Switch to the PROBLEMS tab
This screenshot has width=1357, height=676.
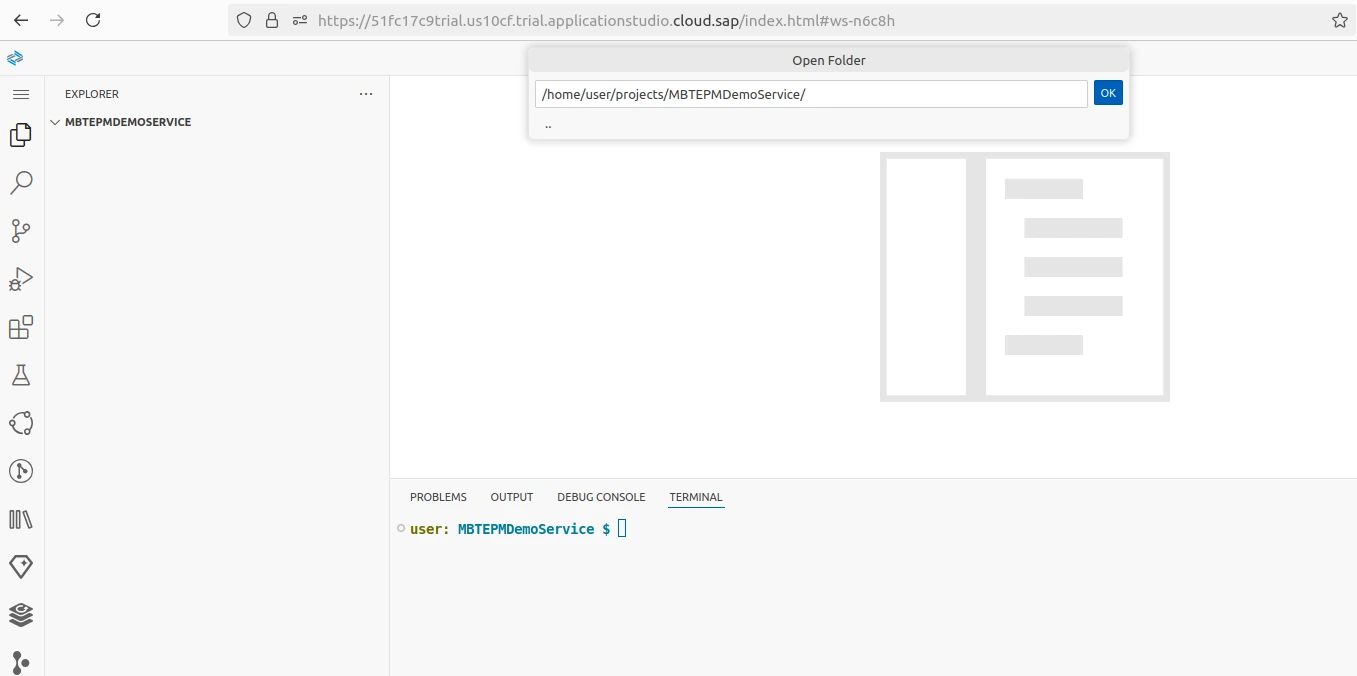click(x=438, y=497)
